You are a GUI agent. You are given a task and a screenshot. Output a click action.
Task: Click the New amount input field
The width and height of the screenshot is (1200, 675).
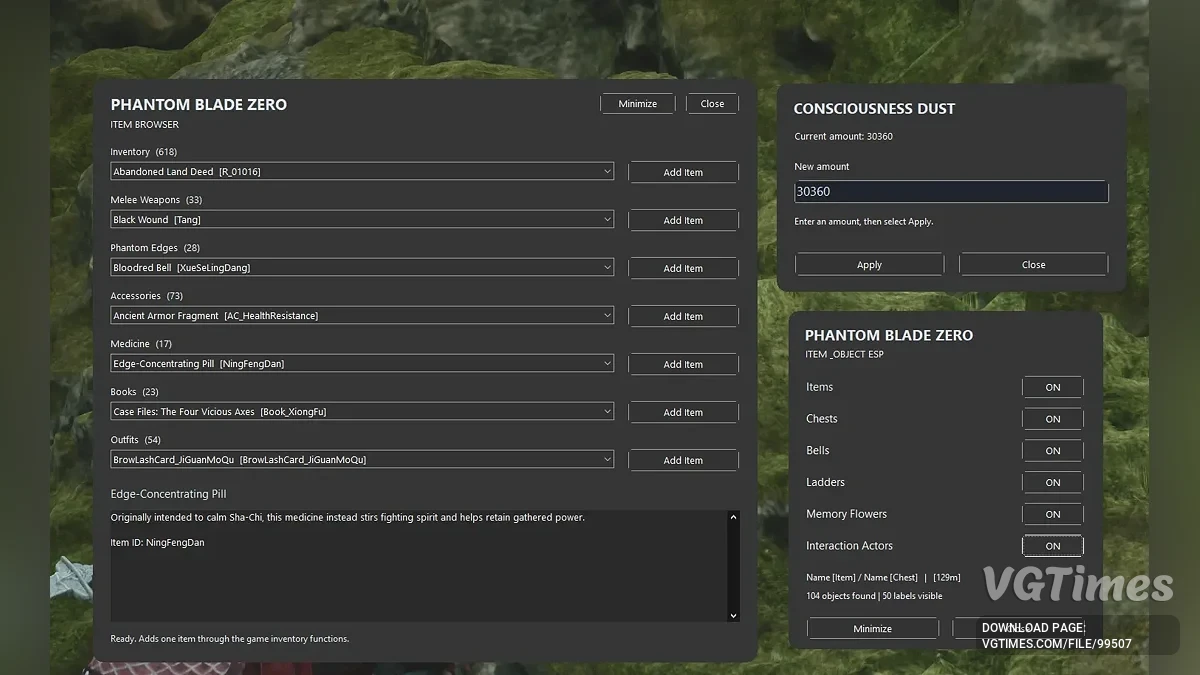tap(951, 191)
